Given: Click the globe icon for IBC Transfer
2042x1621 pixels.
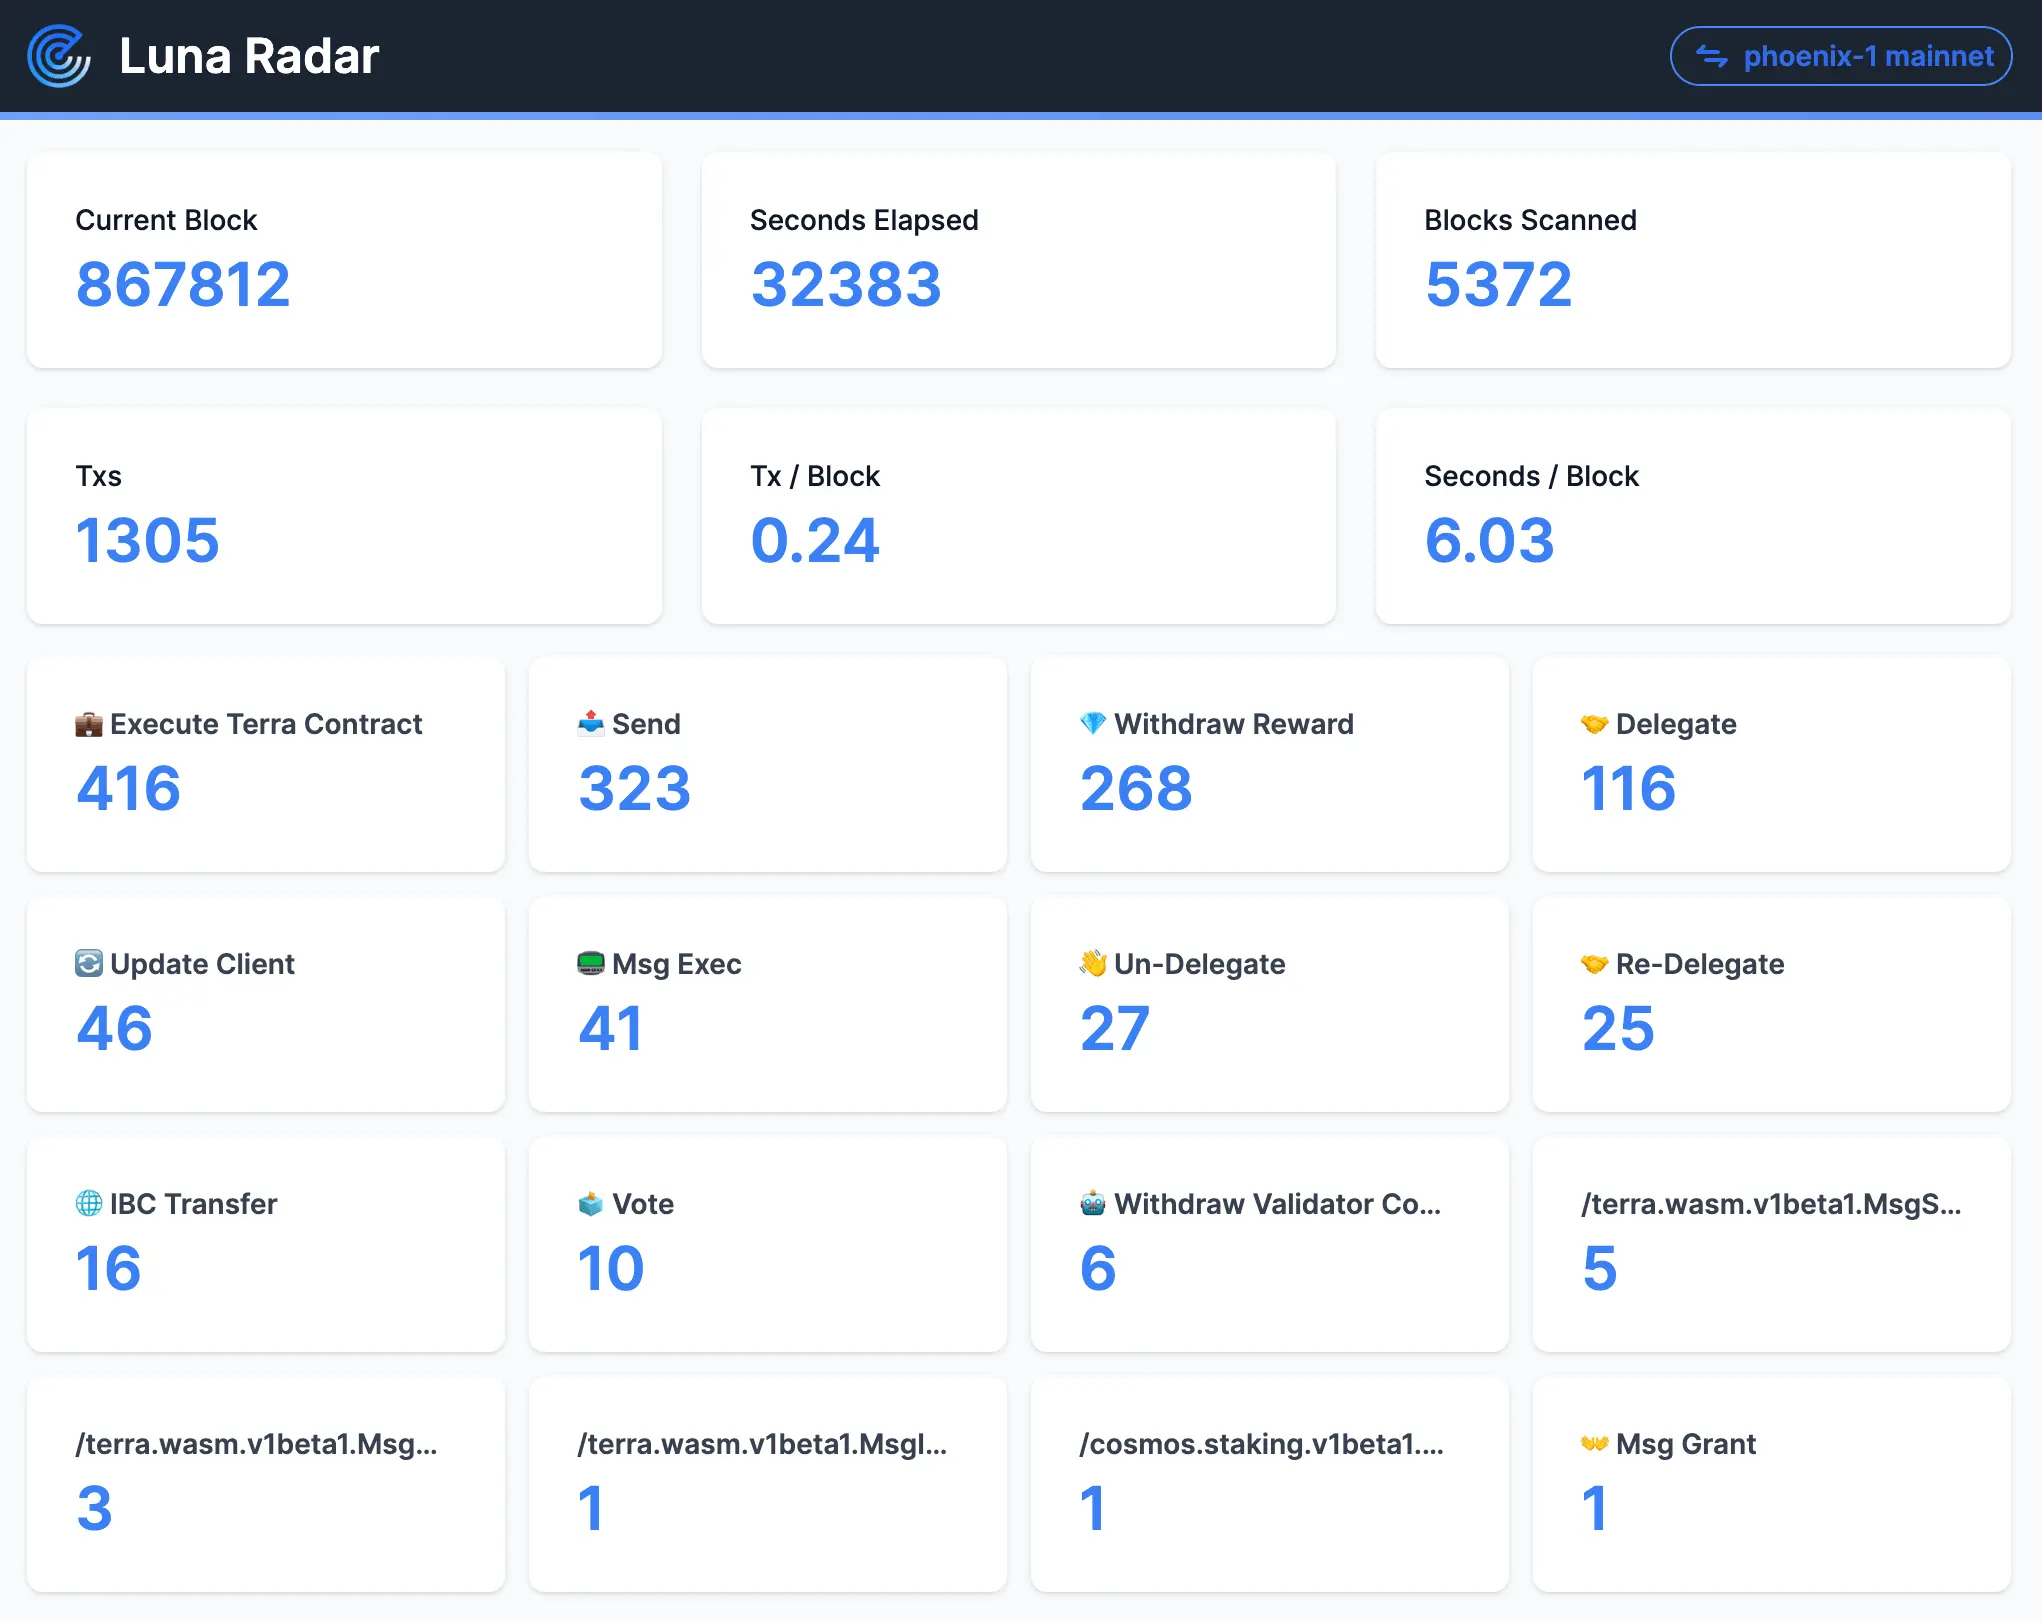Looking at the screenshot, I should [89, 1203].
